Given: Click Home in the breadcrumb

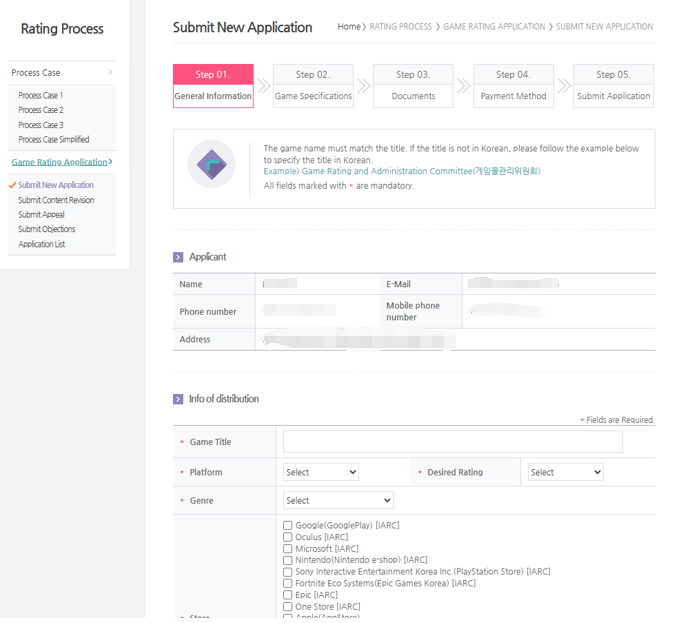Looking at the screenshot, I should pos(348,27).
